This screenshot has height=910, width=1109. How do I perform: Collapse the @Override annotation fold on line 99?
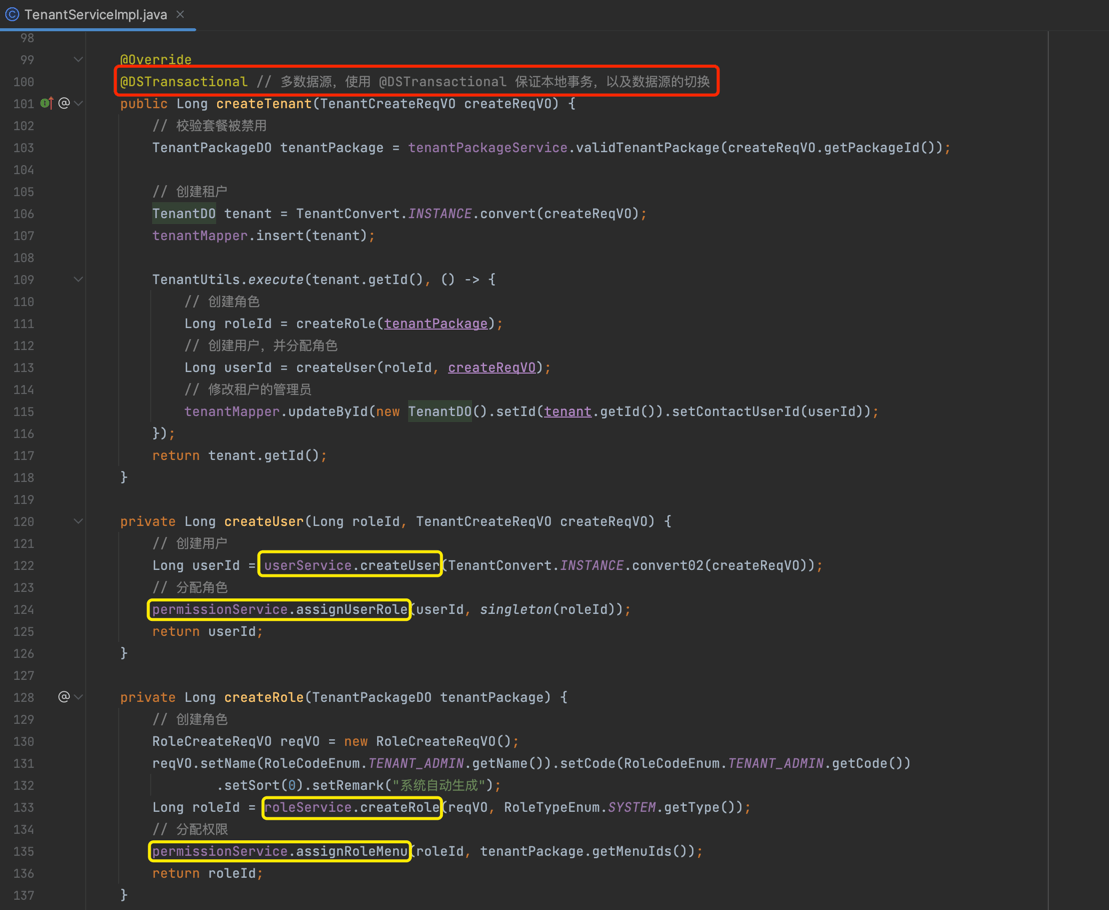78,60
